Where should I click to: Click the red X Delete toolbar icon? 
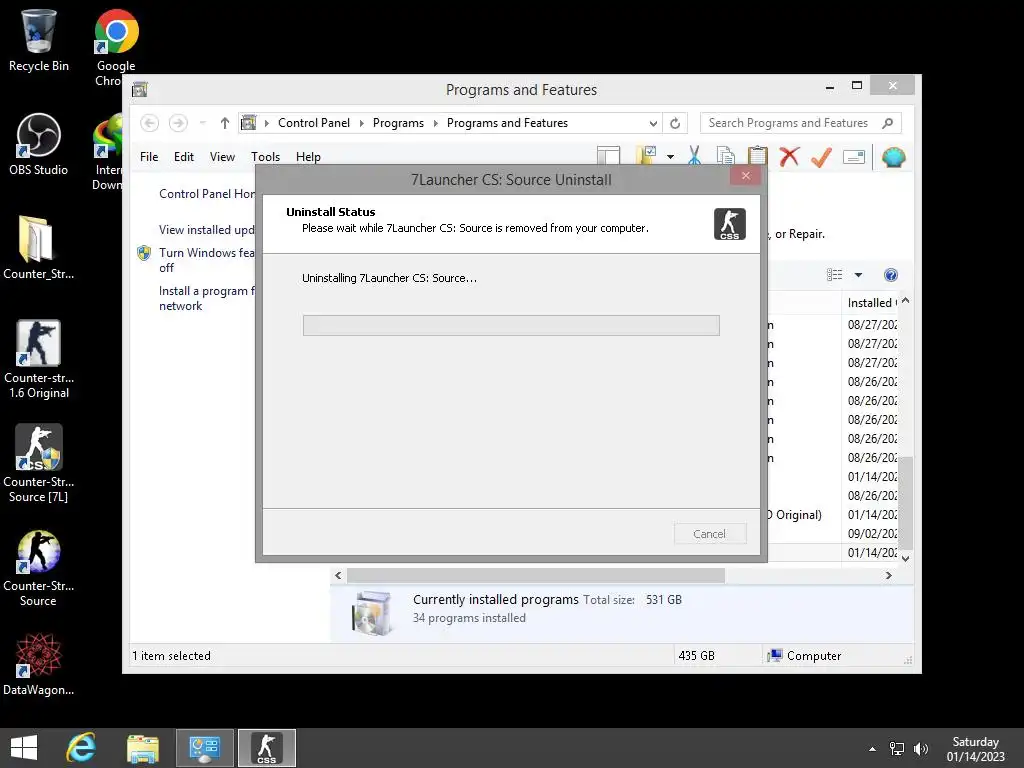tap(790, 157)
